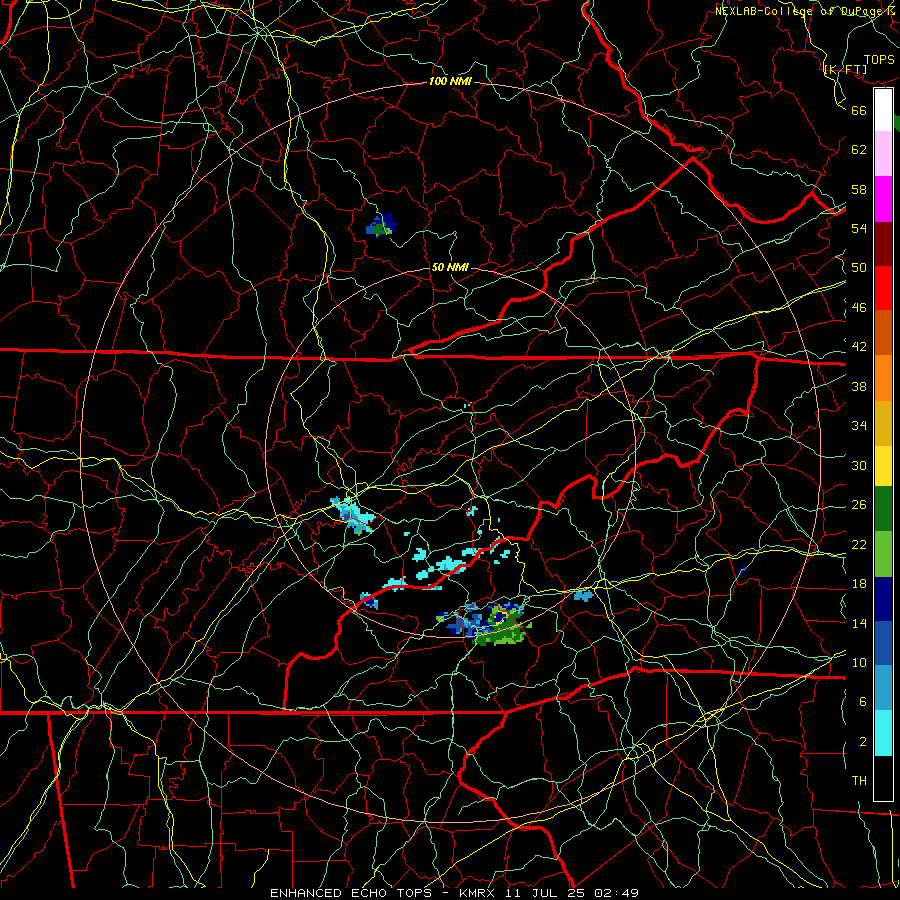900x900 pixels.
Task: Select the 2 legend value
Action: (862, 742)
